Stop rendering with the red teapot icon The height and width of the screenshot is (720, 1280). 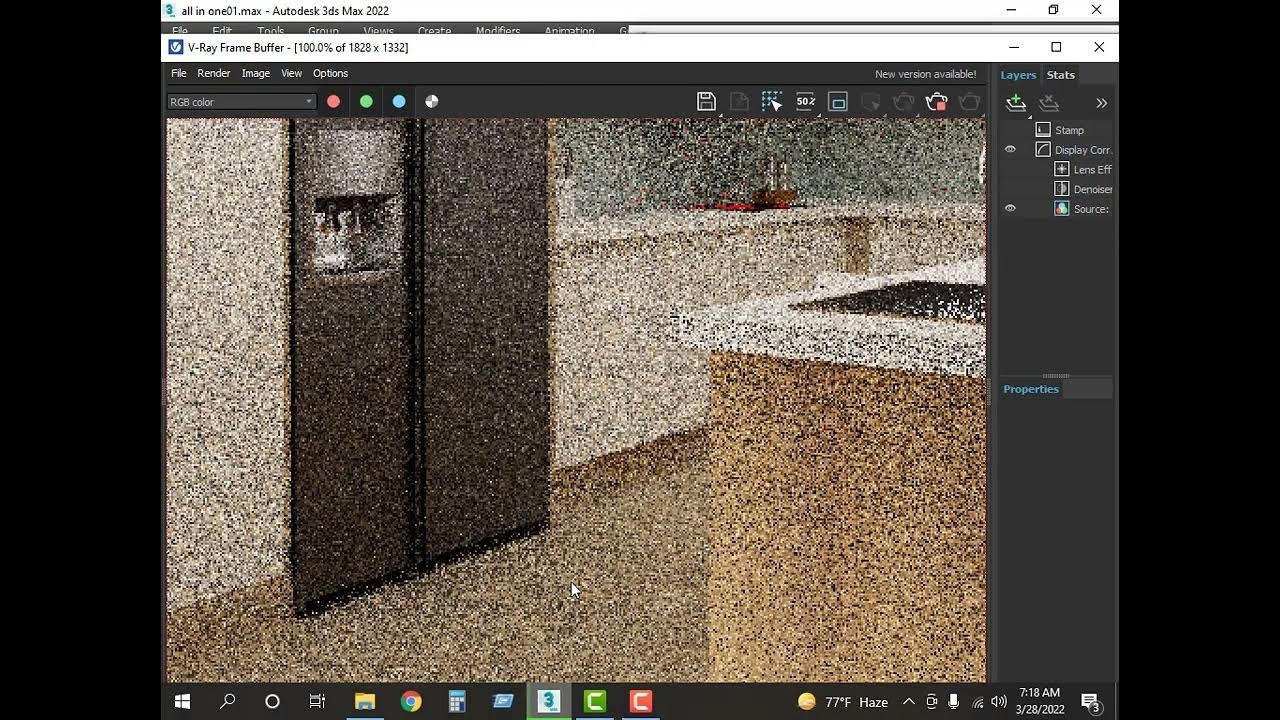pos(936,101)
